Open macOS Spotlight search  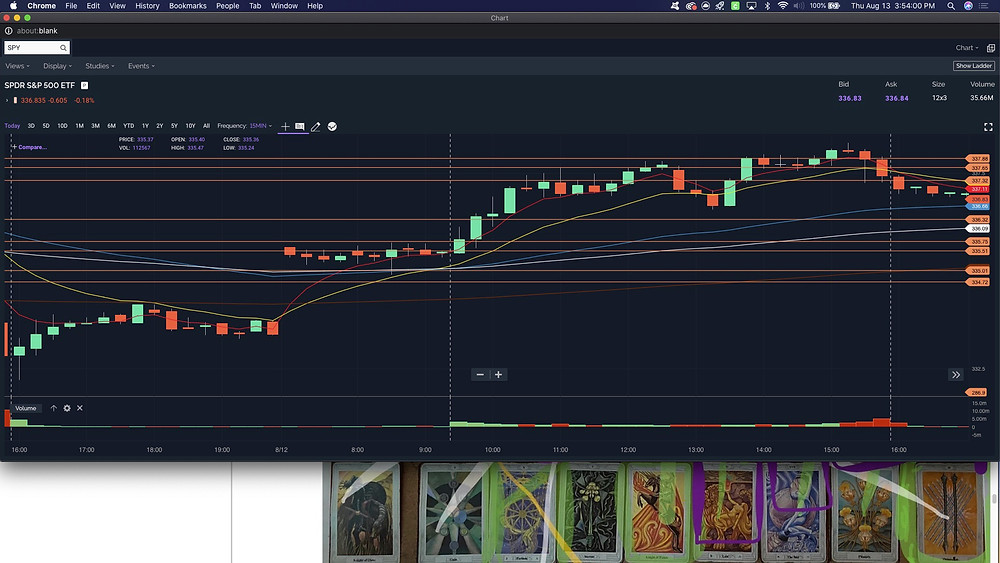coord(951,6)
